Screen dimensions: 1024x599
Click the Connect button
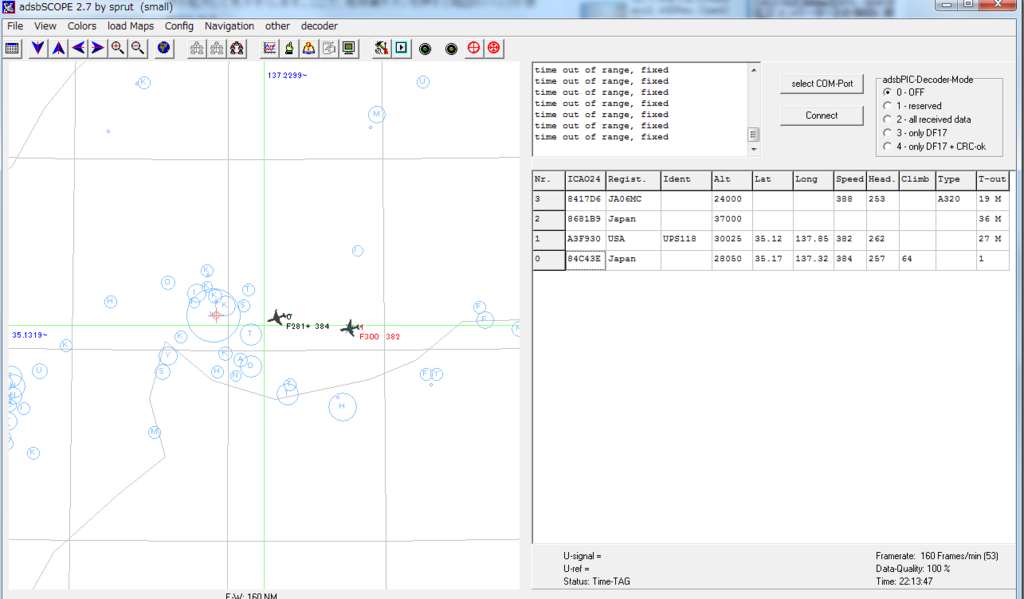tap(822, 116)
